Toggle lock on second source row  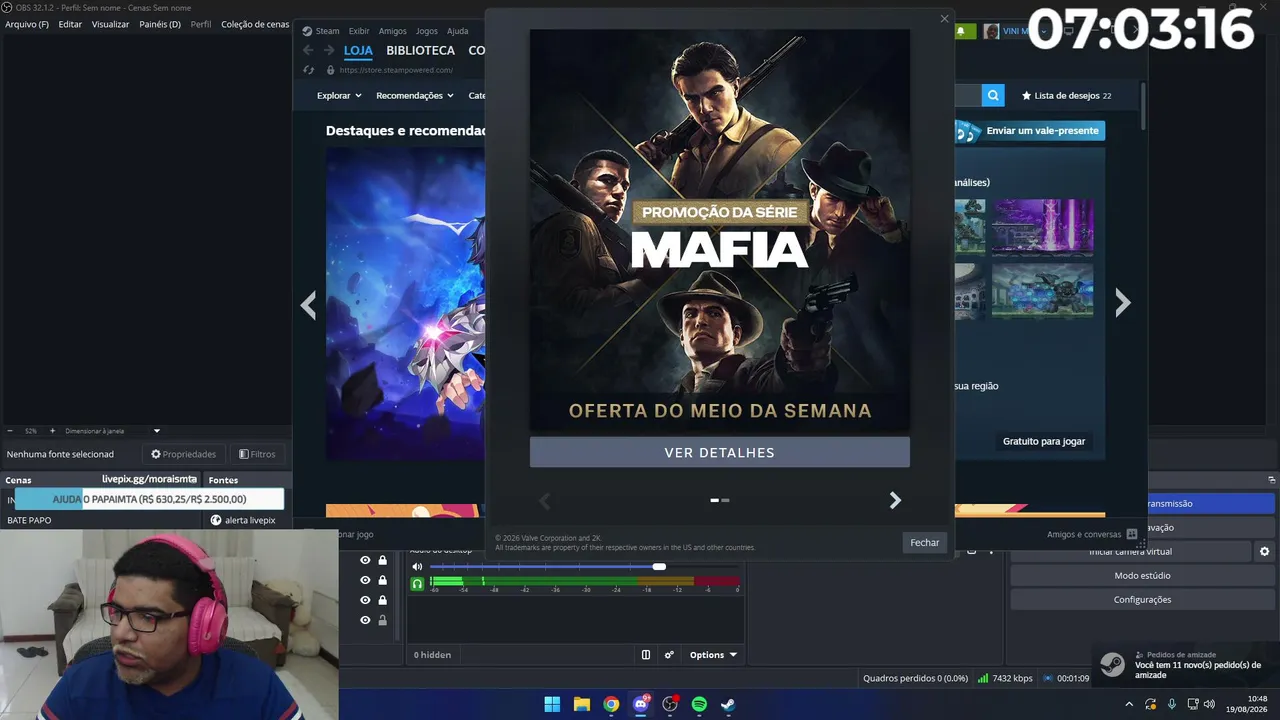click(382, 580)
